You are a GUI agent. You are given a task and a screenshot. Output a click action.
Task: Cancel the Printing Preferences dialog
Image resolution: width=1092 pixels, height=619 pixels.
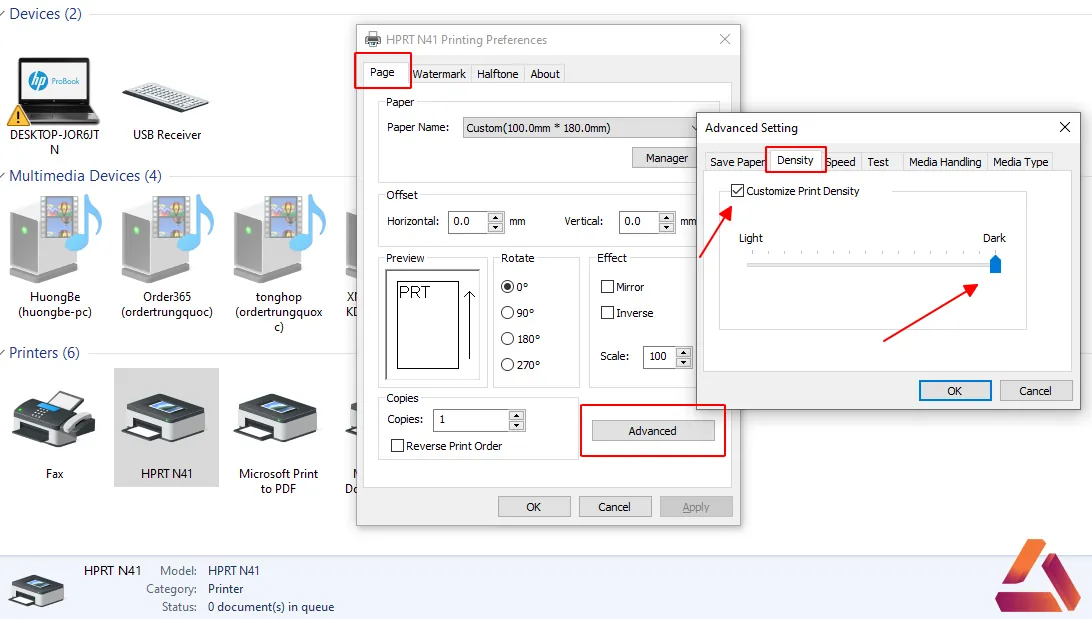(614, 507)
